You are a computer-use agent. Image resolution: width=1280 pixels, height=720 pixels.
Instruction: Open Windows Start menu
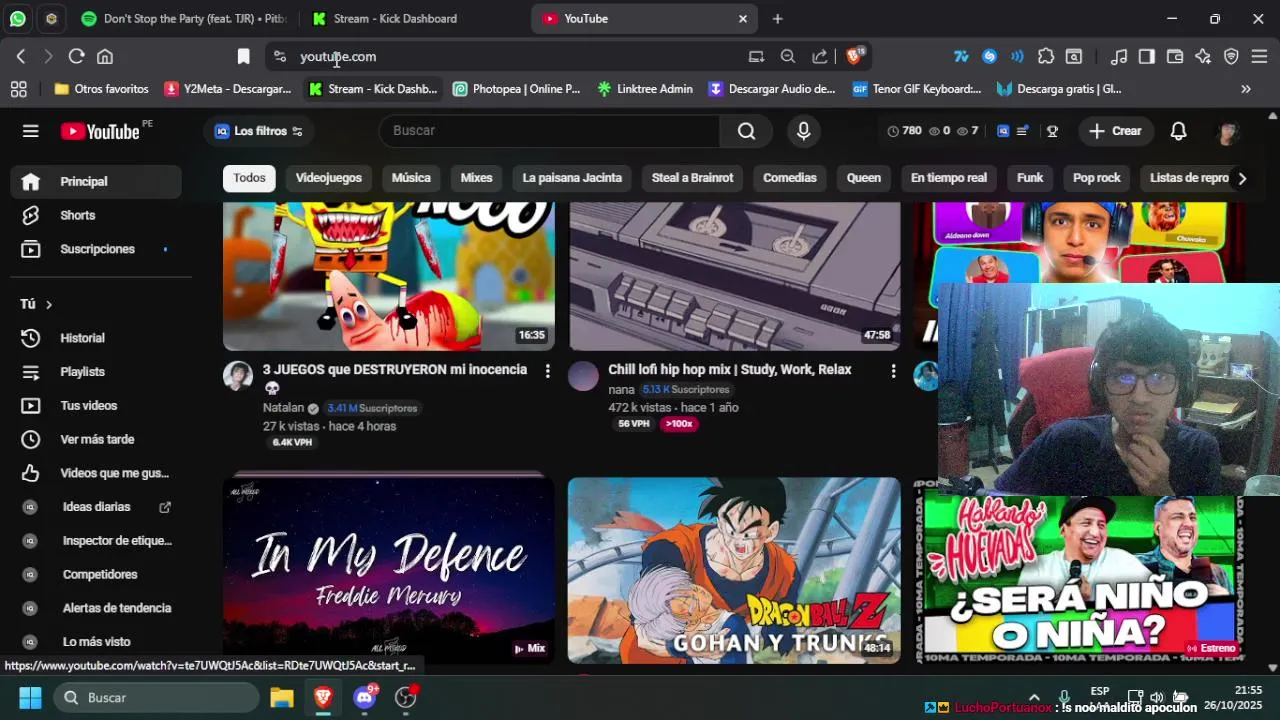[30, 697]
